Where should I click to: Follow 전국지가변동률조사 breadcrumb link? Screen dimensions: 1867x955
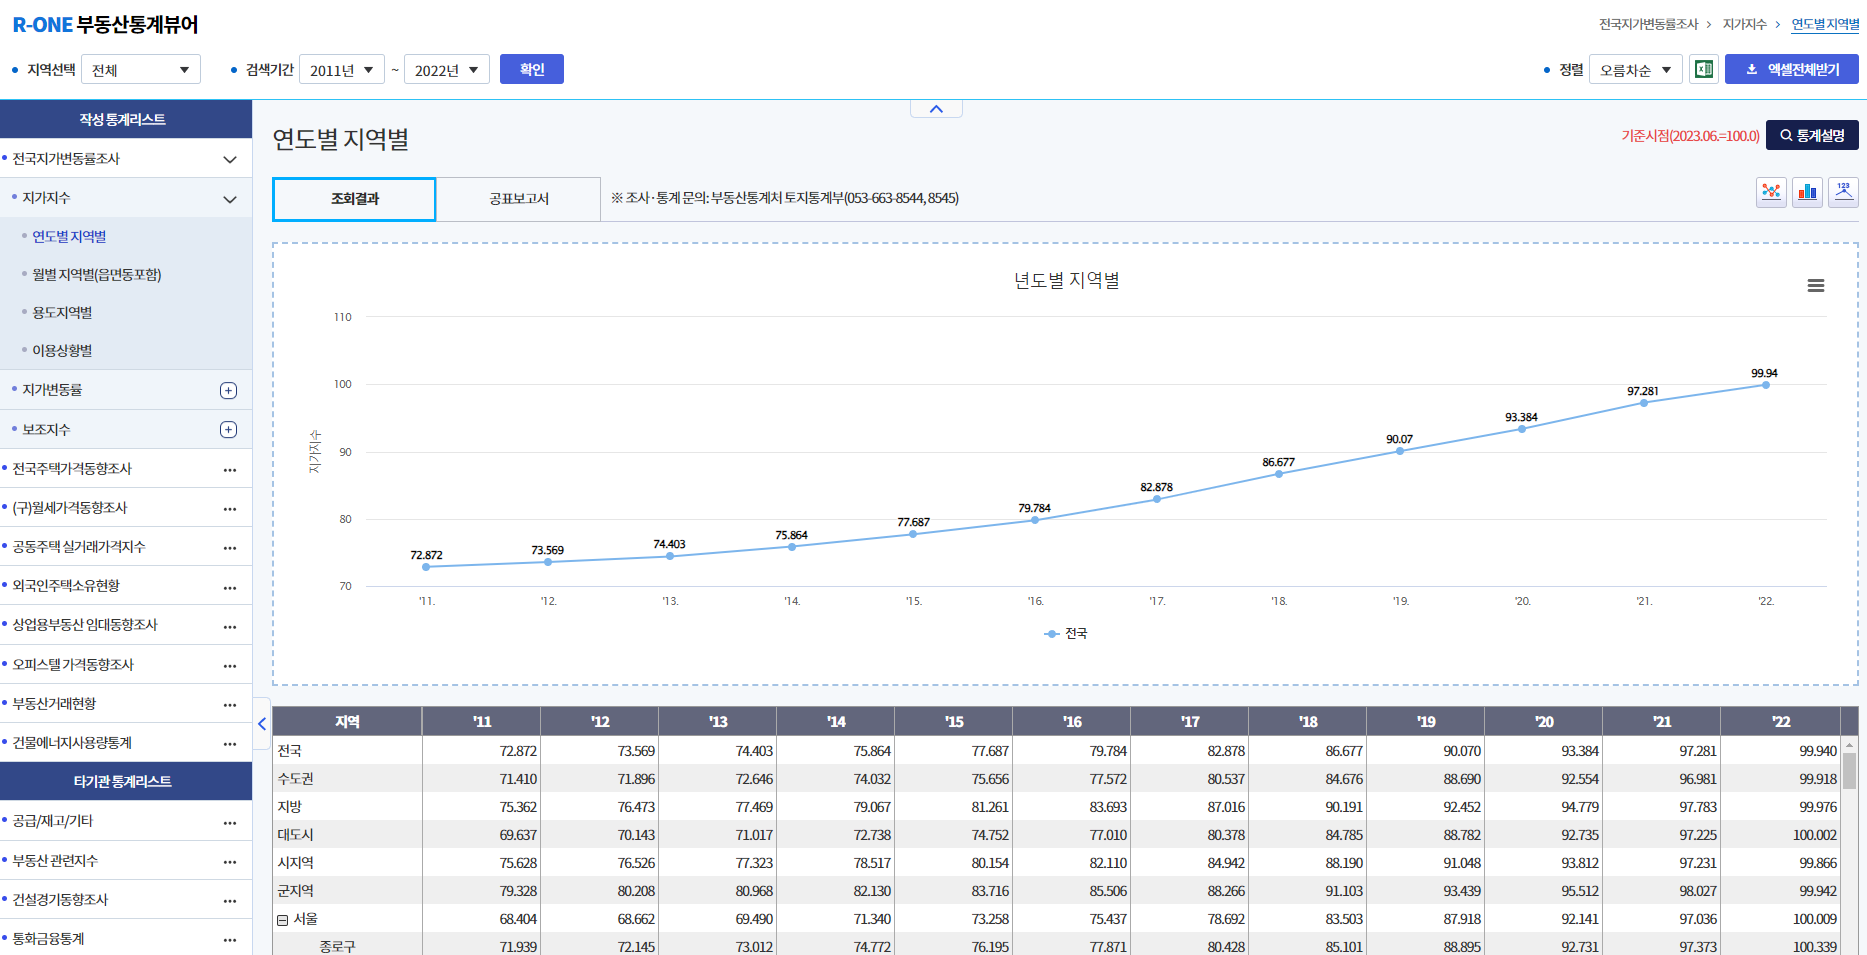(1648, 24)
